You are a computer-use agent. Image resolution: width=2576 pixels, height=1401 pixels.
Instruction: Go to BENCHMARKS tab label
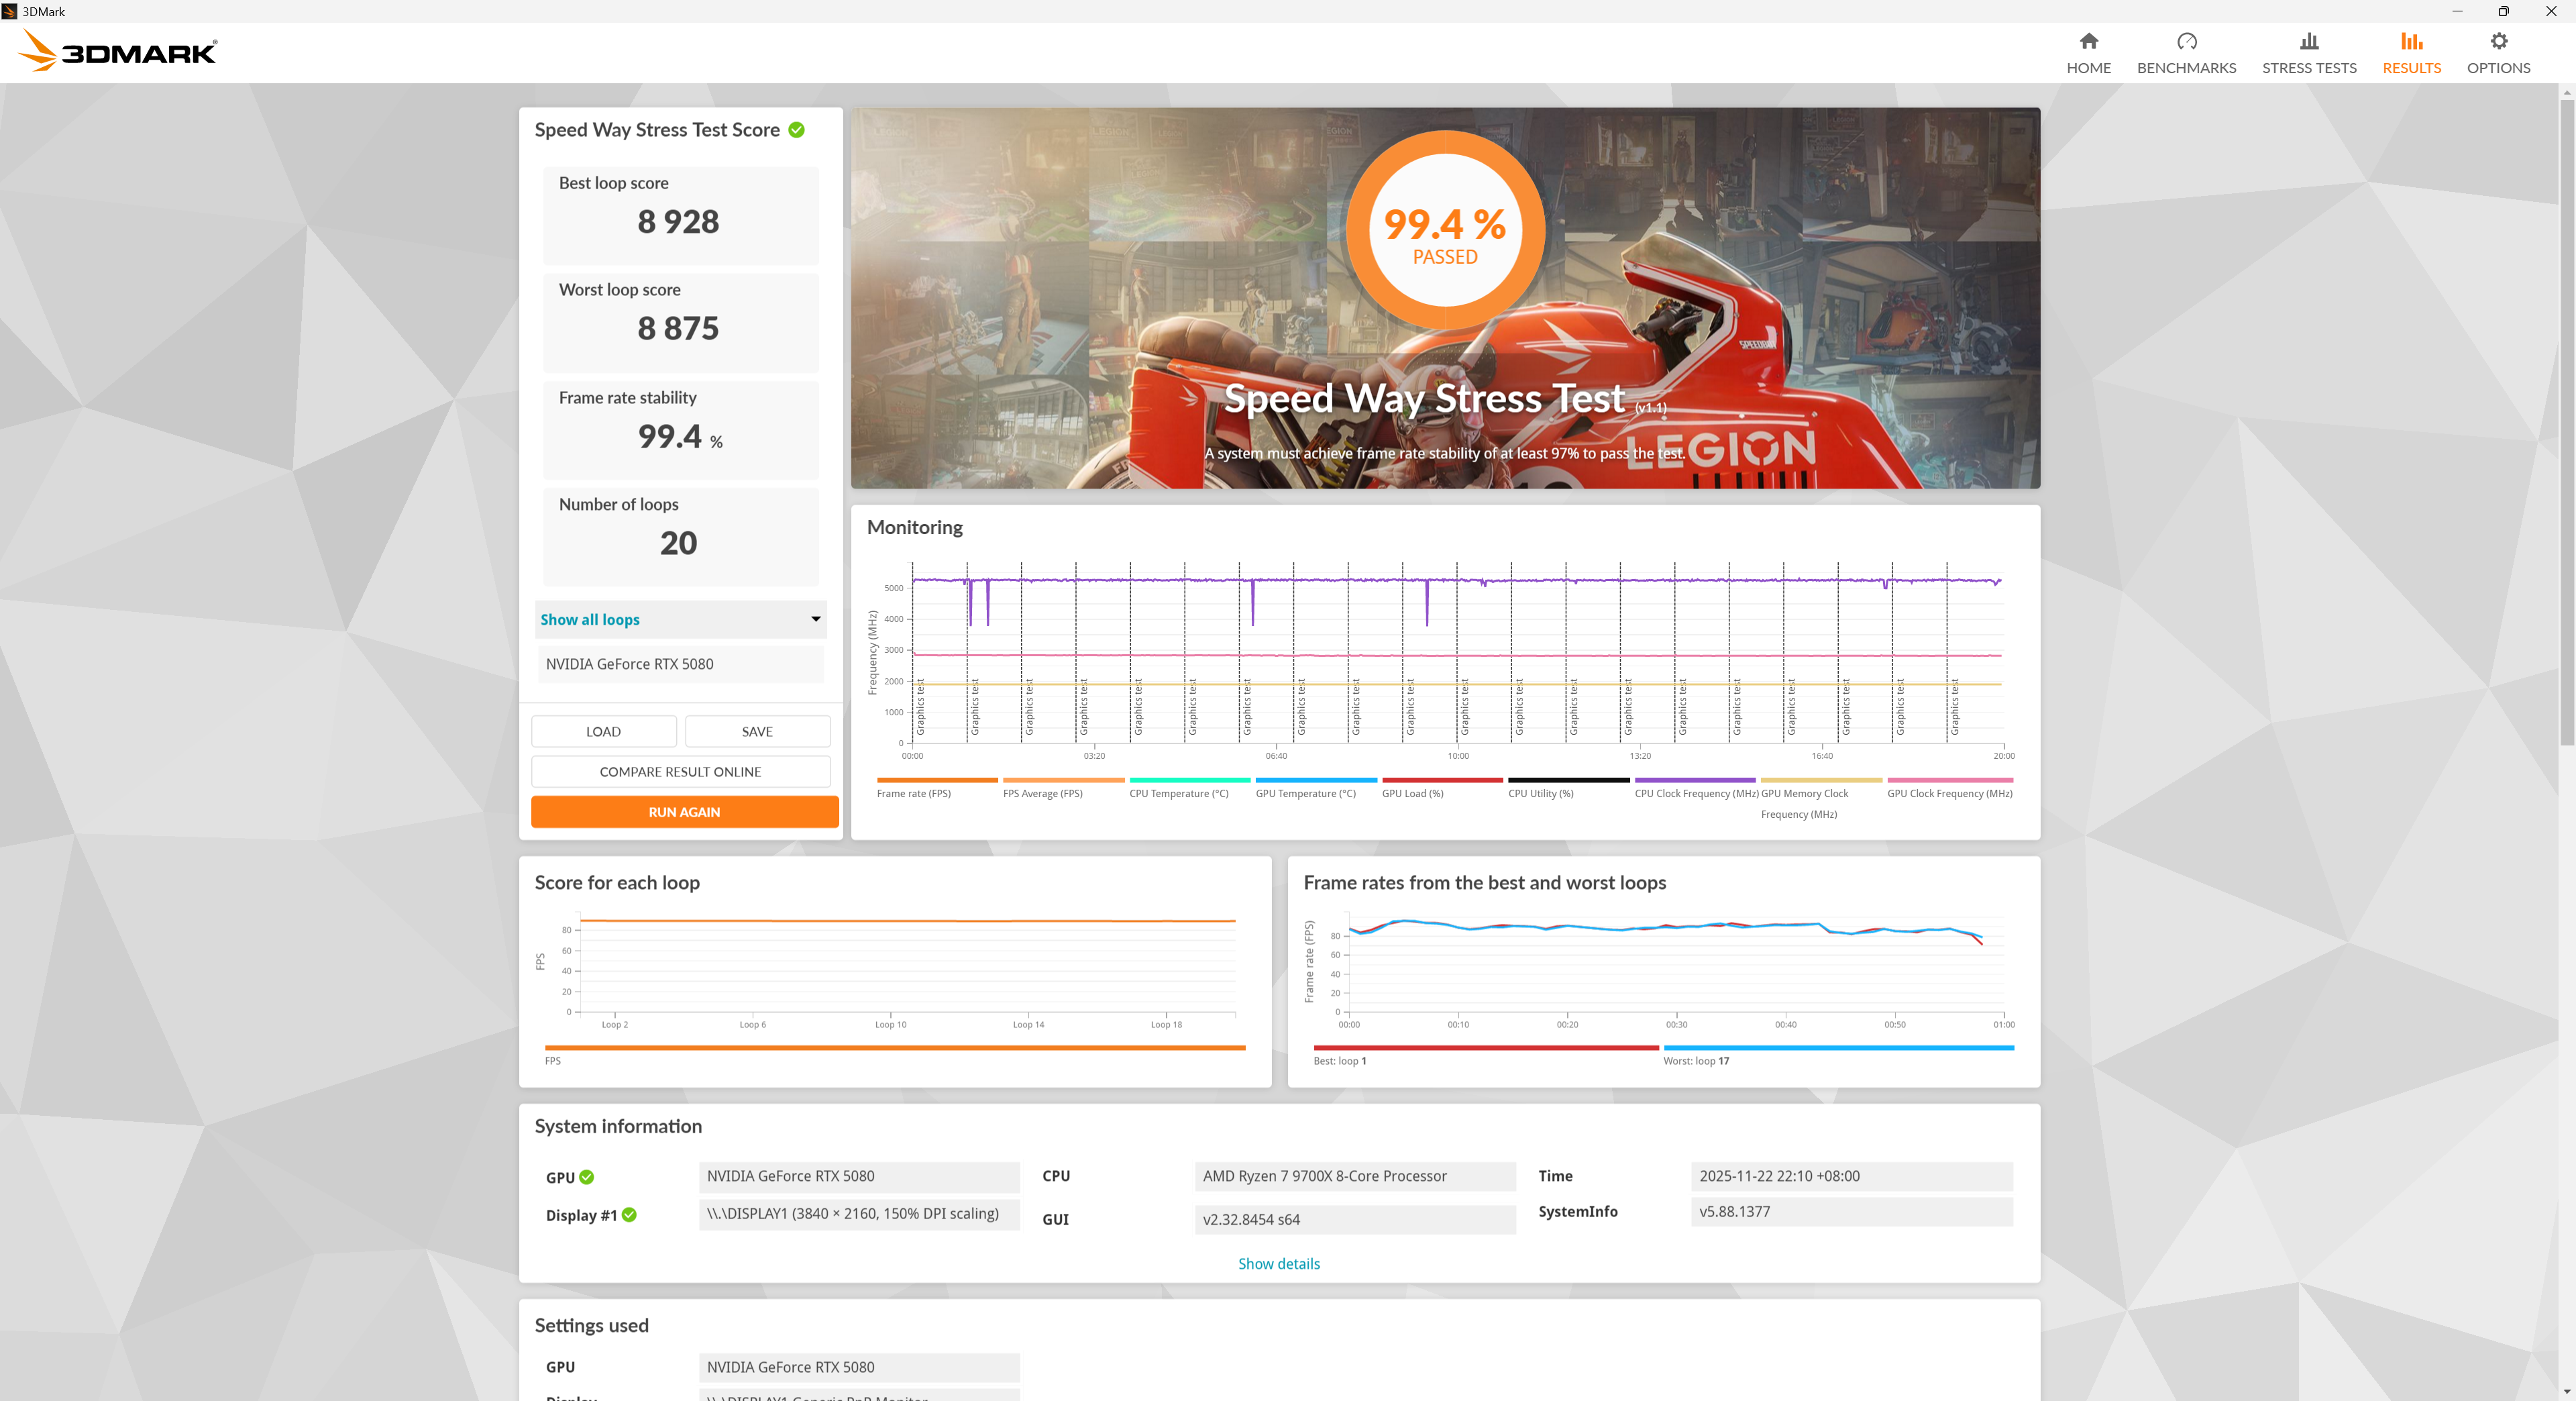click(x=2186, y=68)
